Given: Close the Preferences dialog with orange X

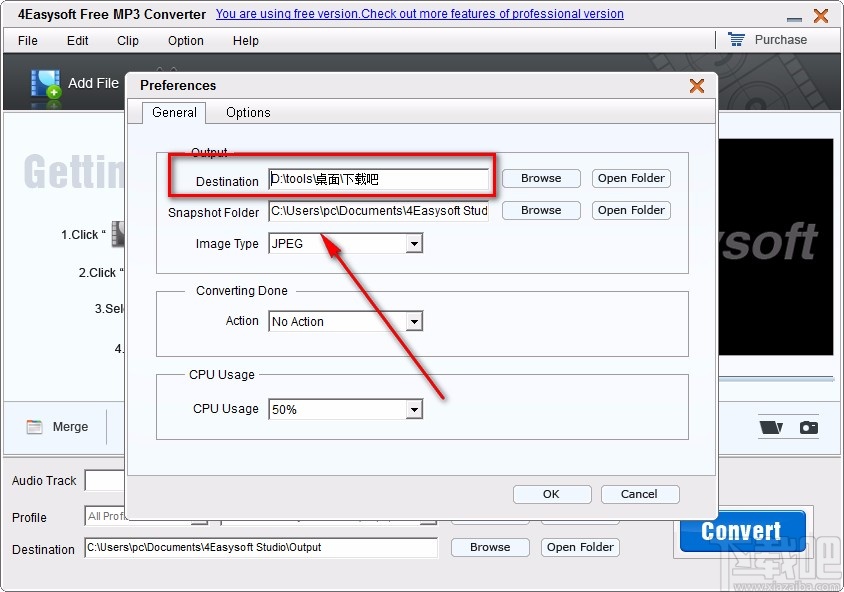Looking at the screenshot, I should [x=697, y=86].
